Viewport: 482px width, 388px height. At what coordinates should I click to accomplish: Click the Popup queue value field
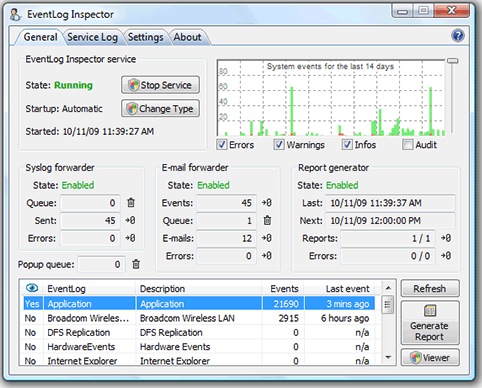coord(102,264)
